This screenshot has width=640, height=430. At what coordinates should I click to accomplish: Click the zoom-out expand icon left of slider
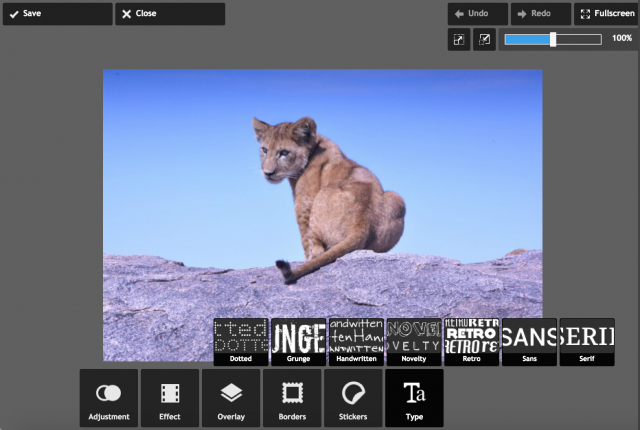pos(458,39)
